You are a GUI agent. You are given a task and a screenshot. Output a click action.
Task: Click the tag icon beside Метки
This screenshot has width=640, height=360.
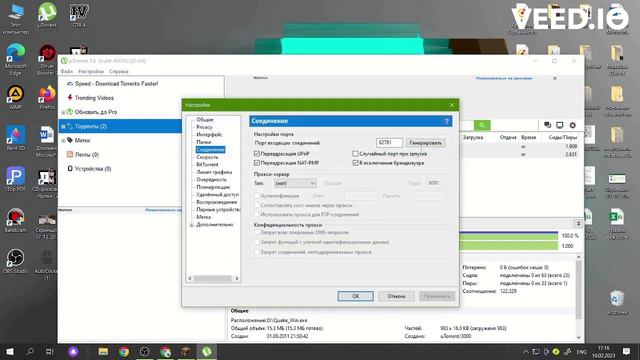click(70, 140)
